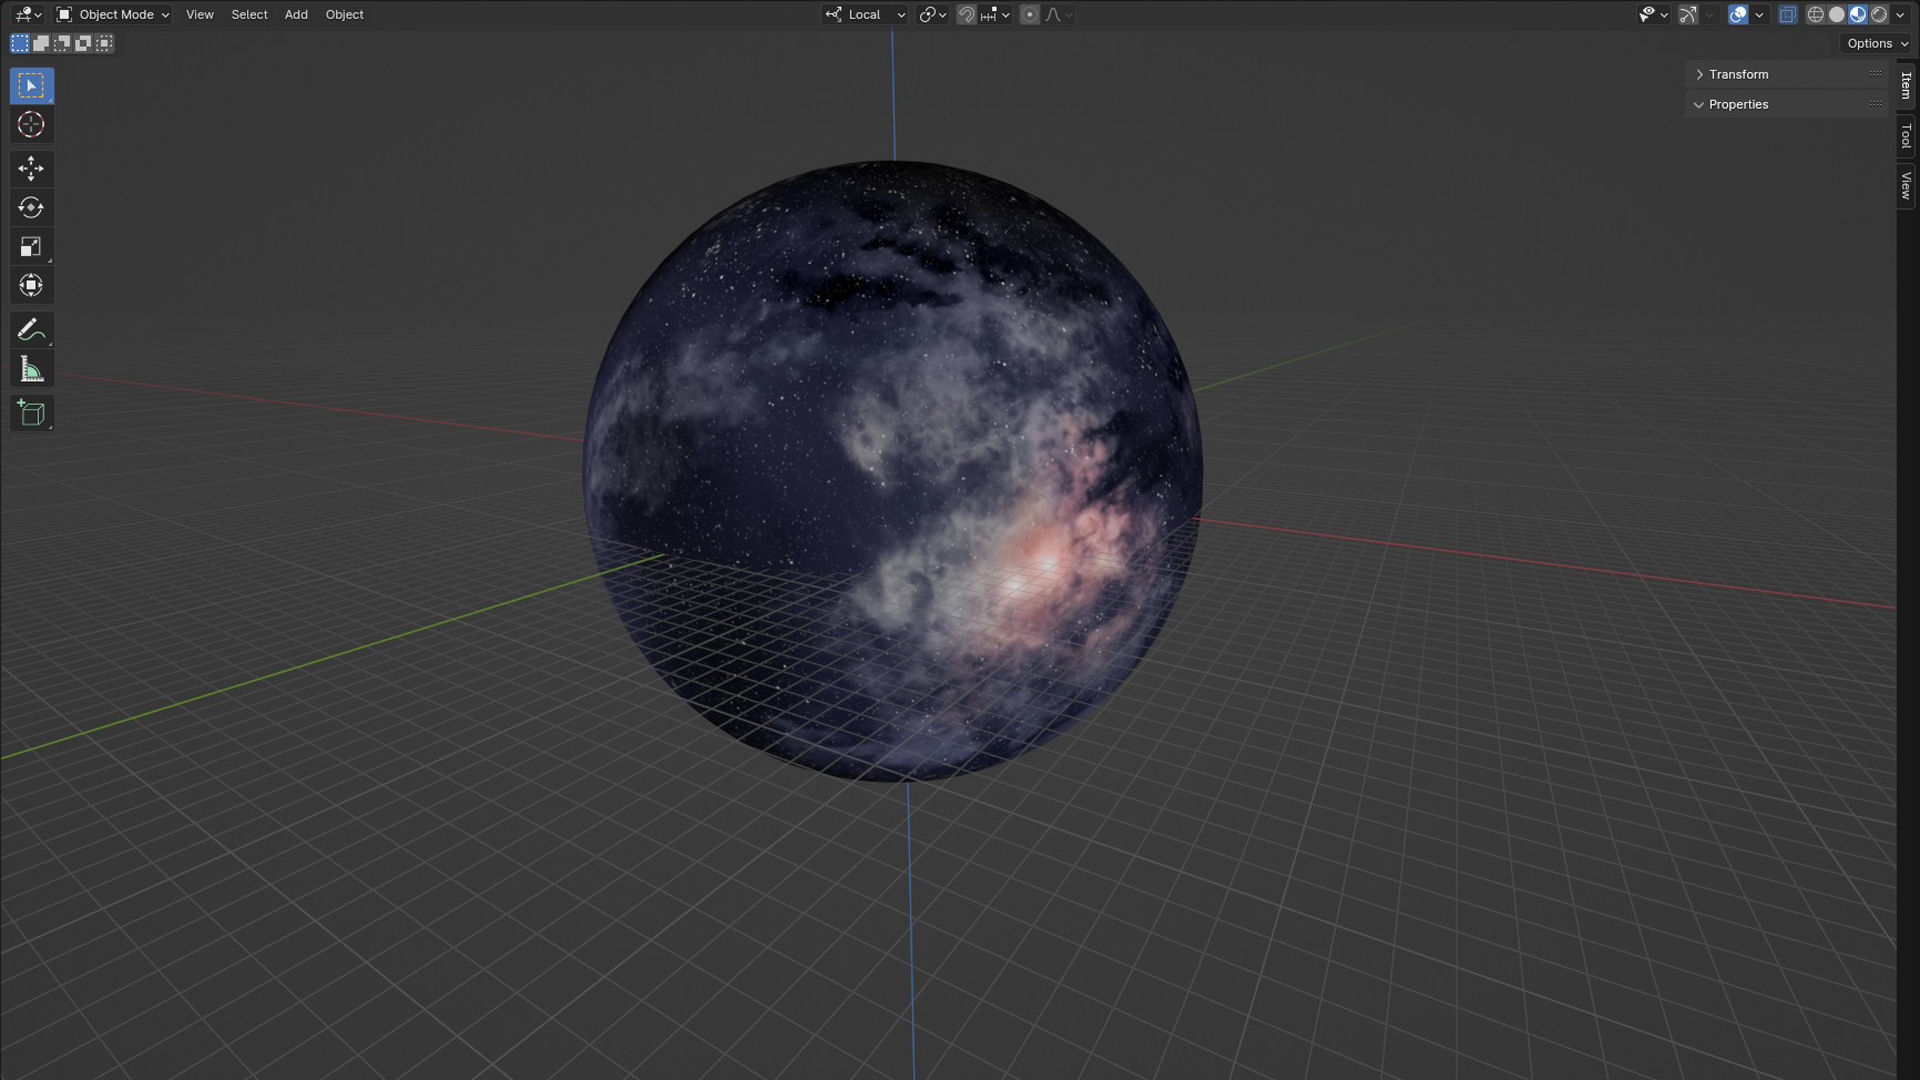The width and height of the screenshot is (1920, 1080).
Task: Open the Options dropdown
Action: [1877, 43]
